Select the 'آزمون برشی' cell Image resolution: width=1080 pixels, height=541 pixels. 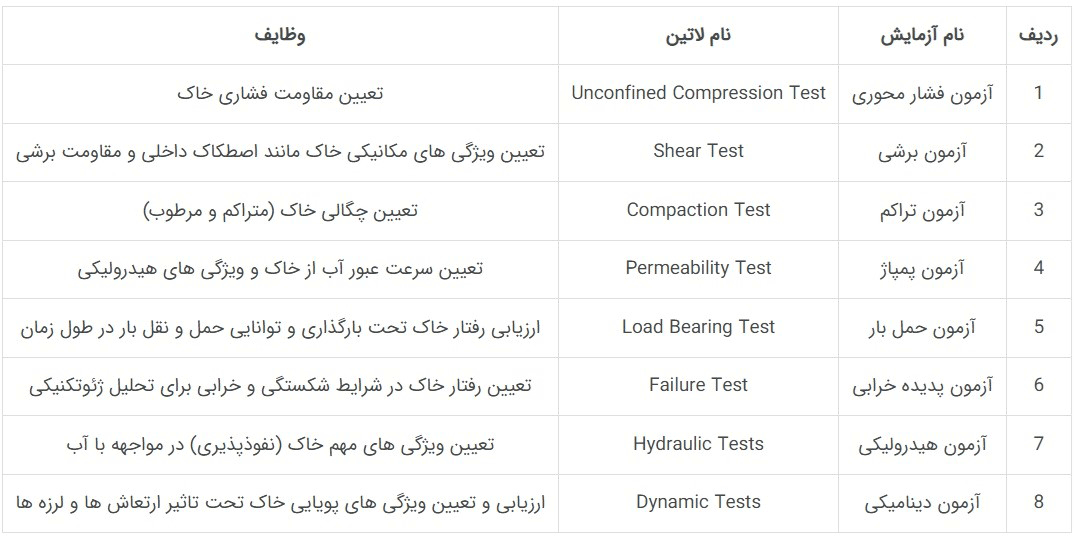coord(922,152)
